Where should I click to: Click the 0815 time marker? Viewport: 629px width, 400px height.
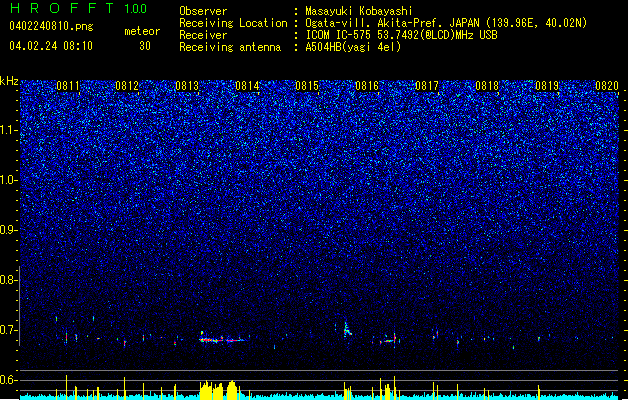(x=307, y=86)
